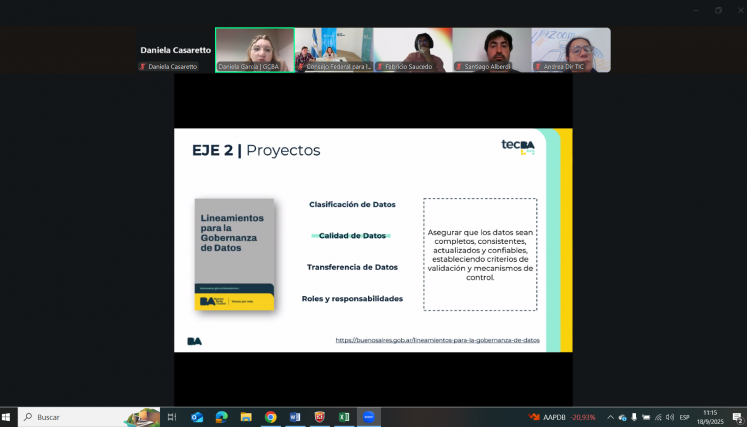
Task: Restore down the Zoom meeting window
Action: coord(718,10)
